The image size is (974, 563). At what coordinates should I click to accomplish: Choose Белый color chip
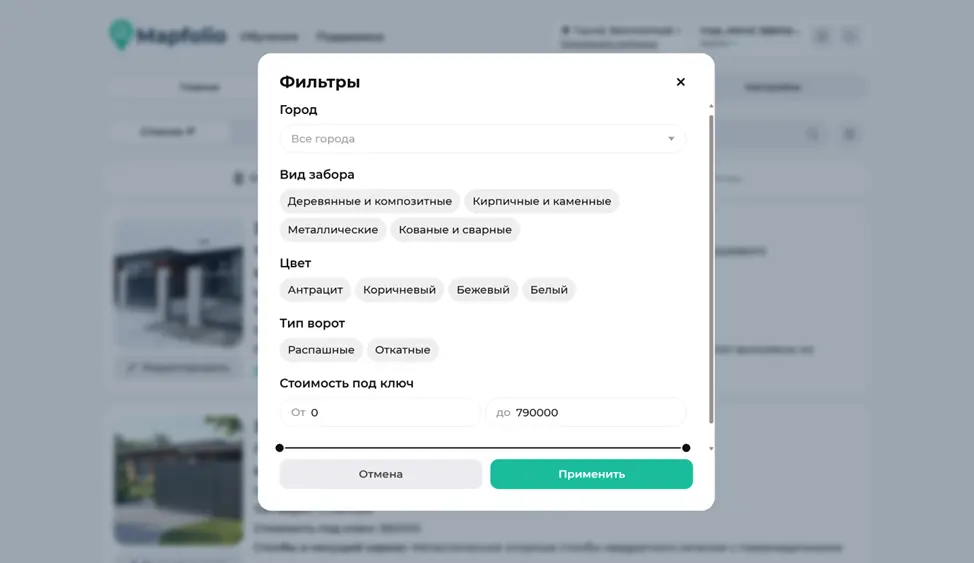click(x=548, y=290)
